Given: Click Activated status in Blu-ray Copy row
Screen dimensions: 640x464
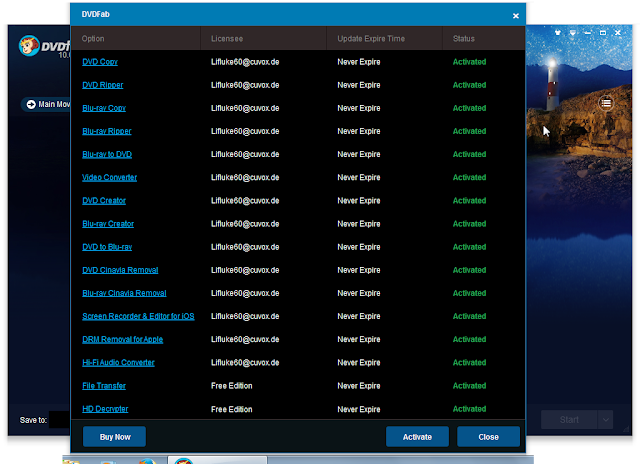Looking at the screenshot, I should click(469, 108).
